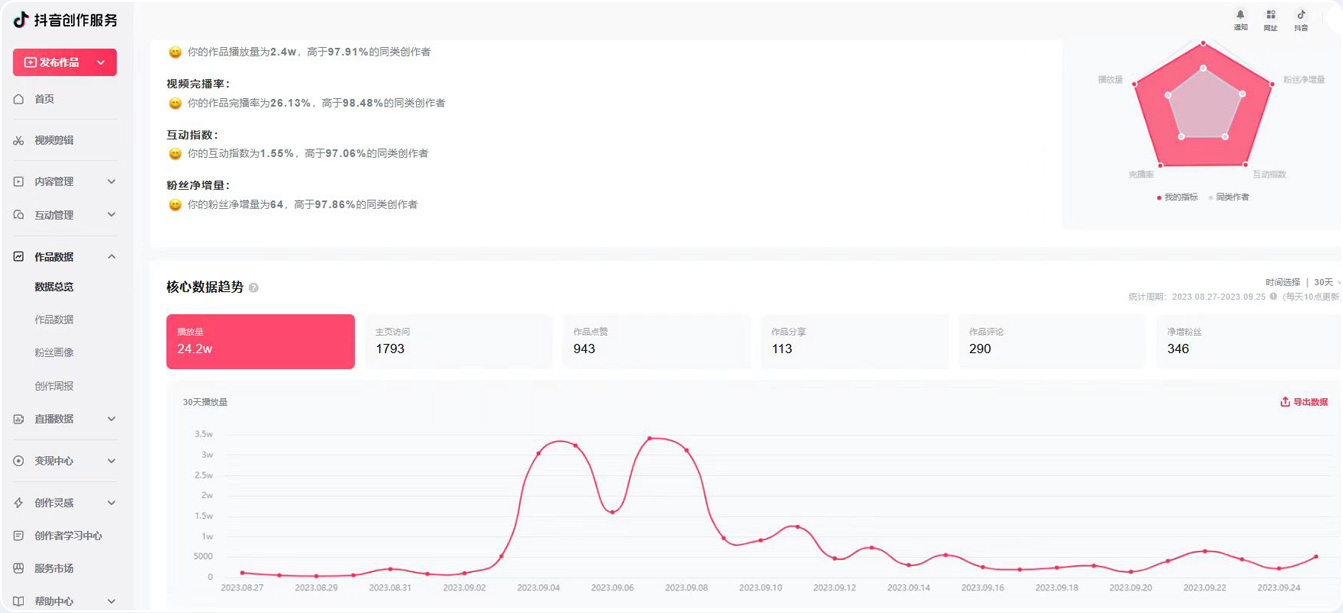Viewport: 1343px width, 613px height.
Task: Open 视频剪辑 scissors icon in sidebar
Action: 19,141
